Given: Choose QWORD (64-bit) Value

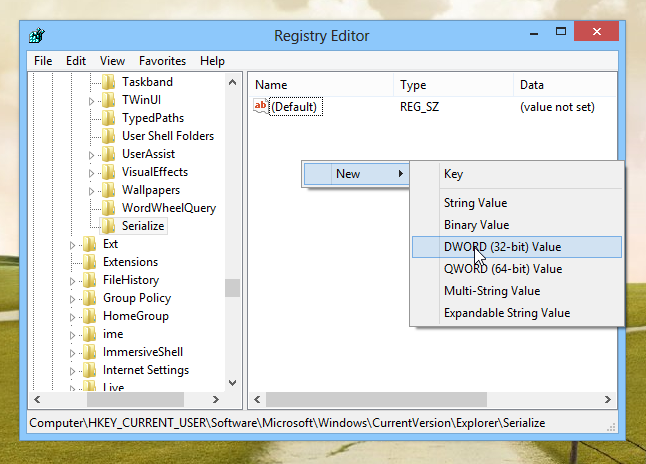Looking at the screenshot, I should click(x=517, y=269).
